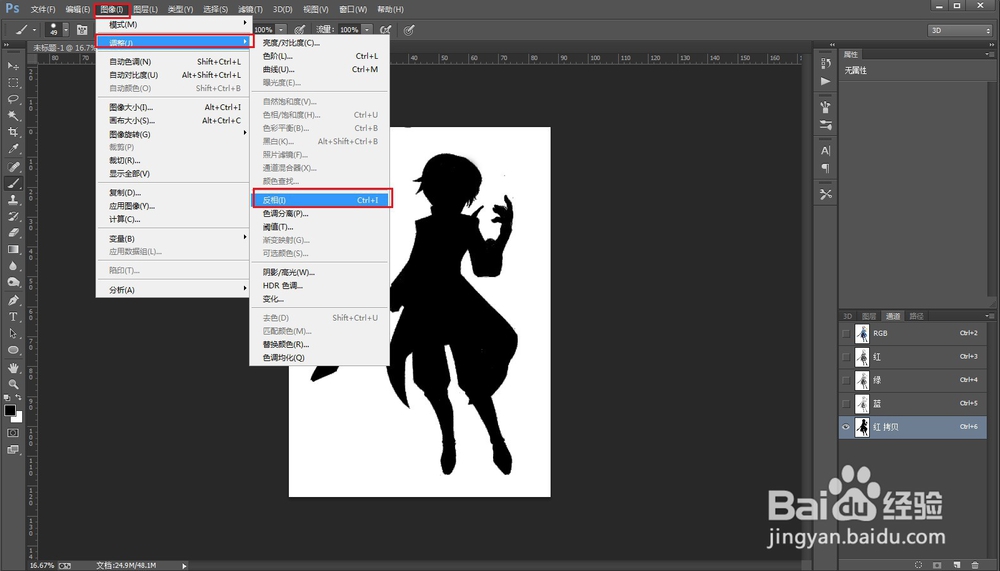Select the Crop tool
Viewport: 1000px width, 571px height.
point(13,132)
